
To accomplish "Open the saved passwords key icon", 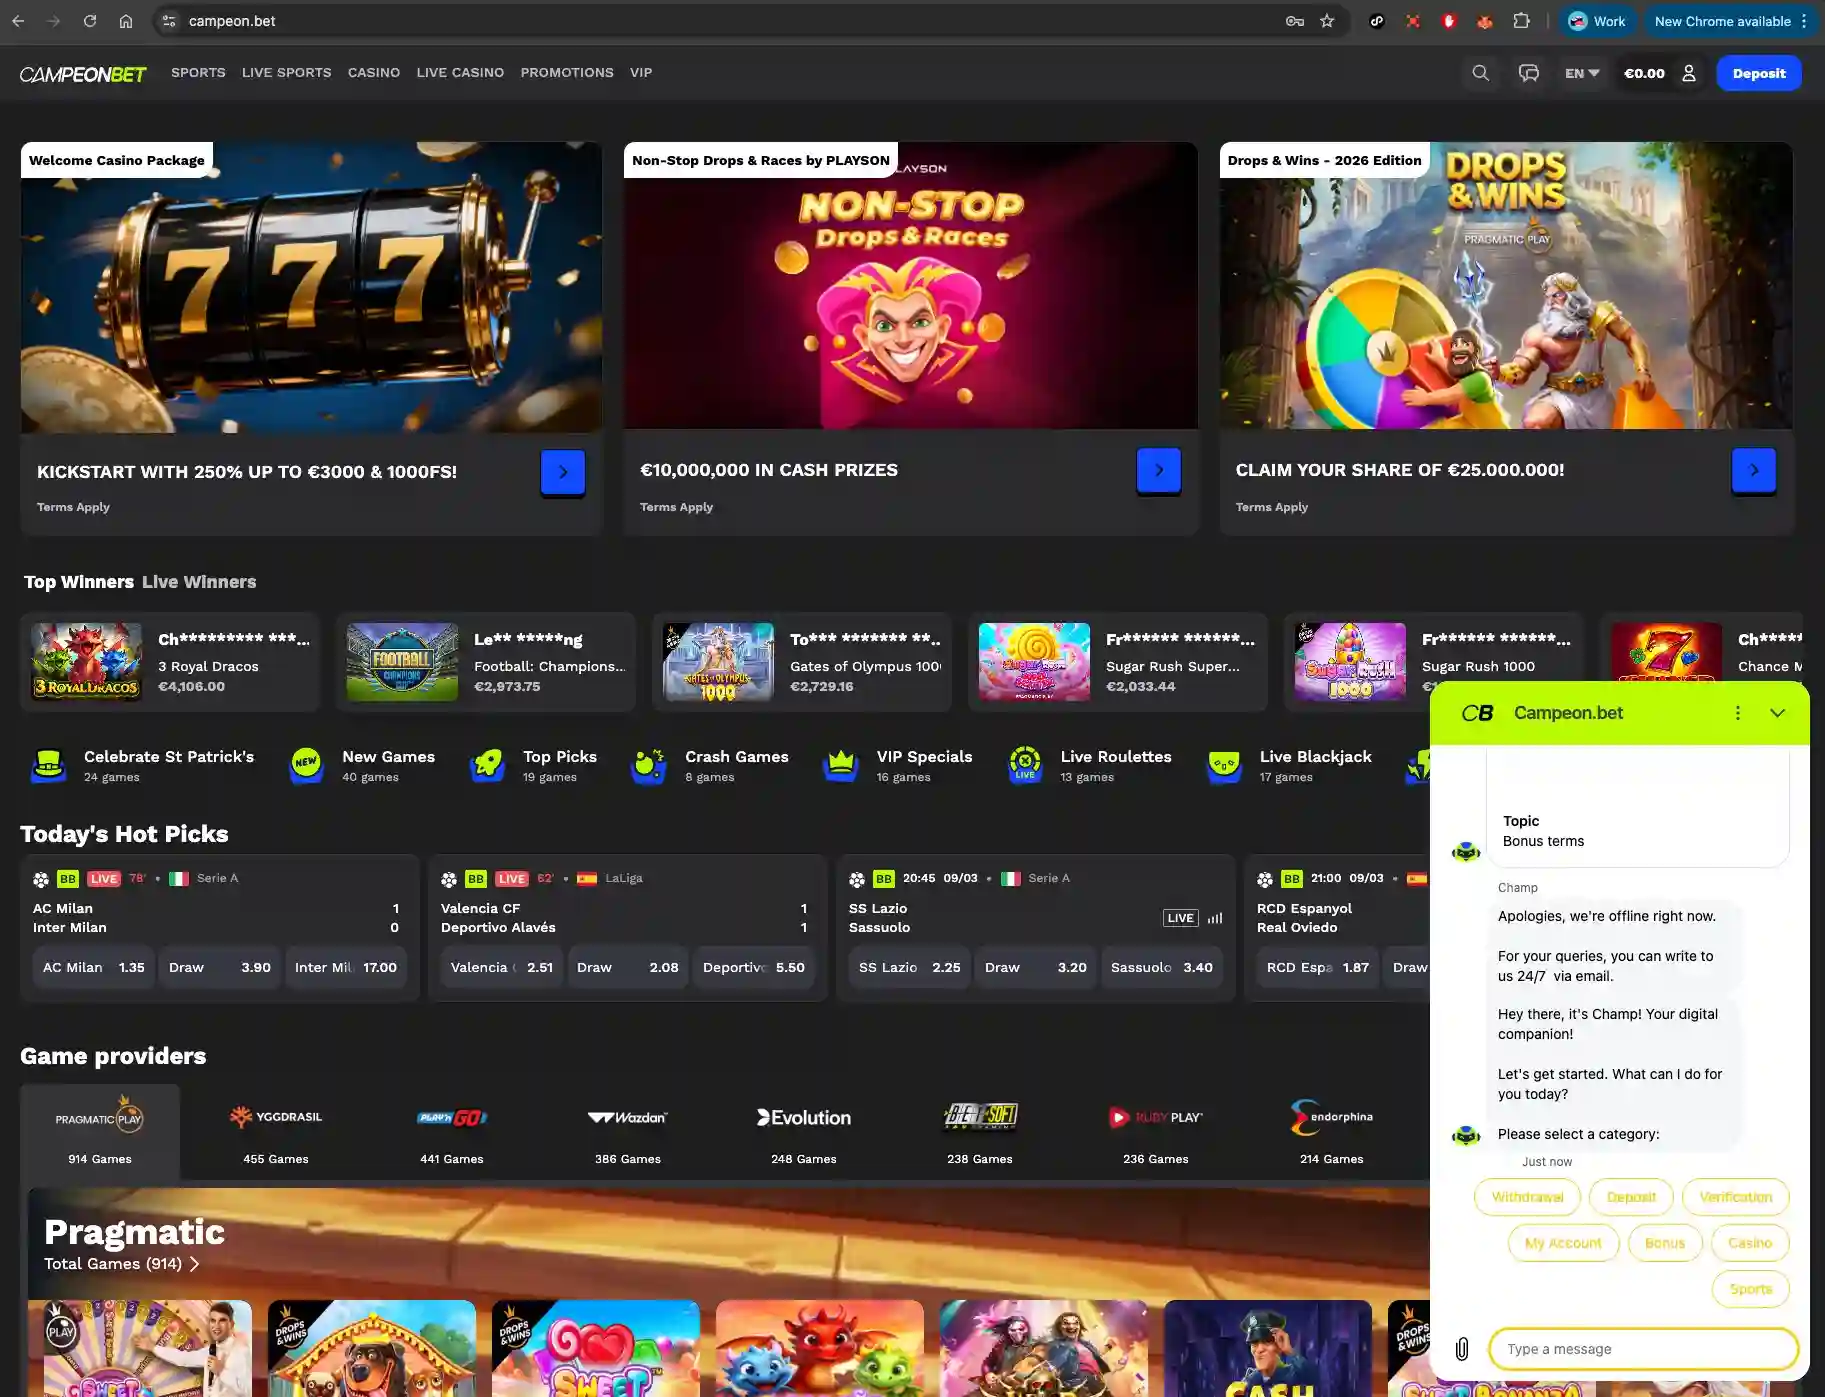I will coord(1295,21).
